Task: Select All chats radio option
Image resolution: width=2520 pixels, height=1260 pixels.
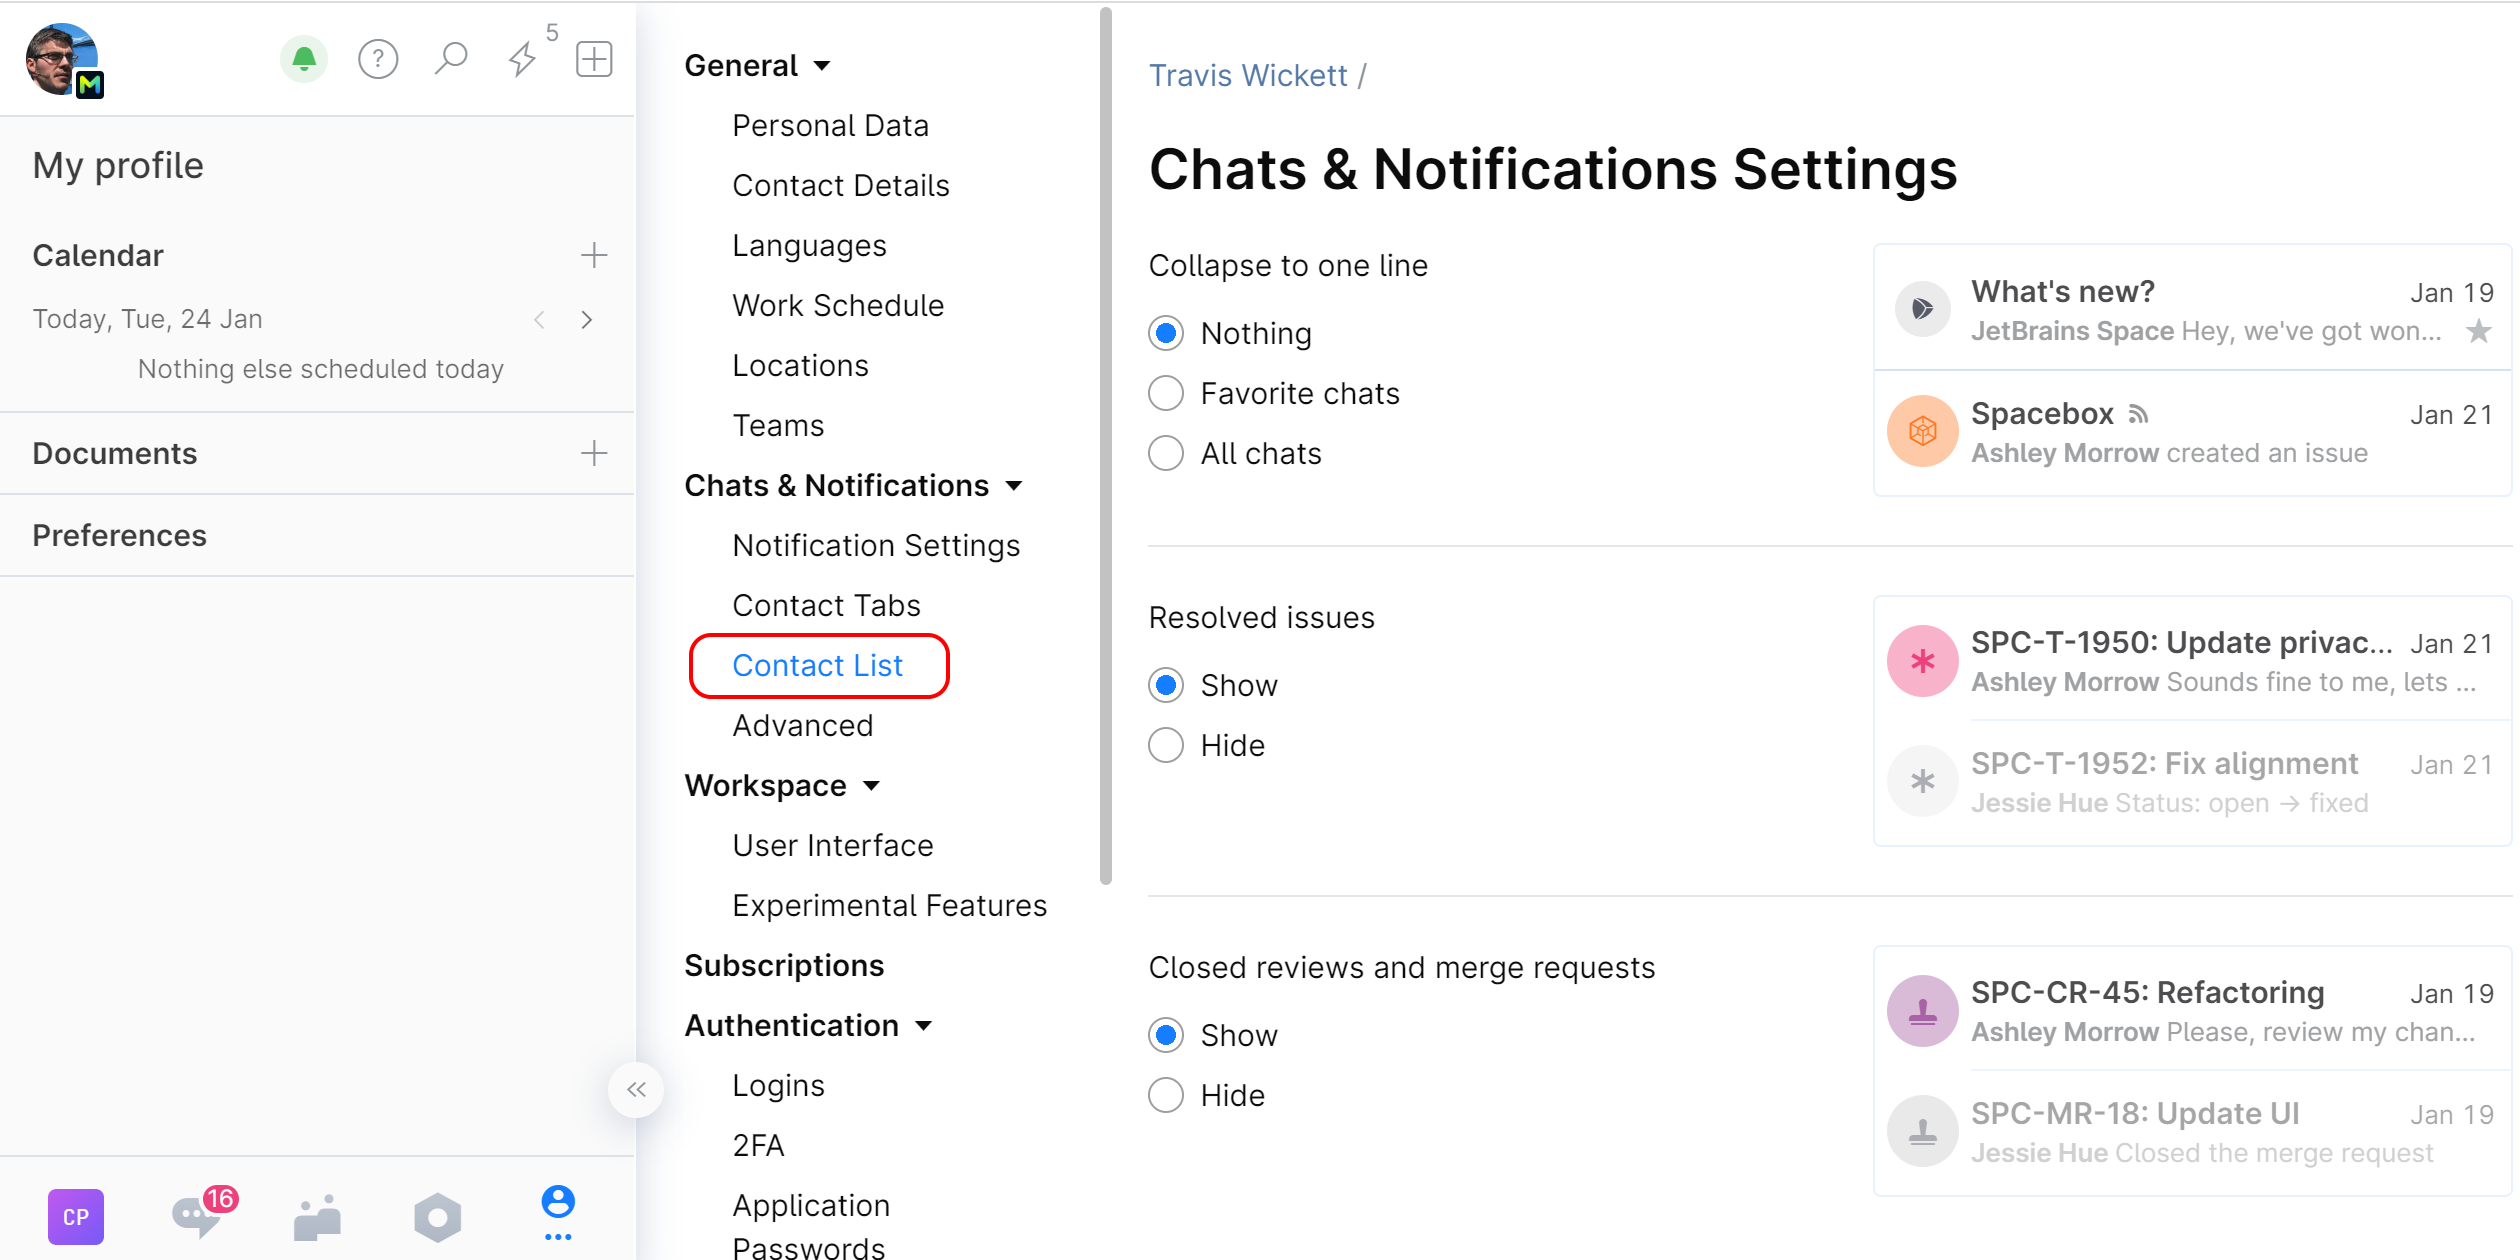Action: (x=1166, y=453)
